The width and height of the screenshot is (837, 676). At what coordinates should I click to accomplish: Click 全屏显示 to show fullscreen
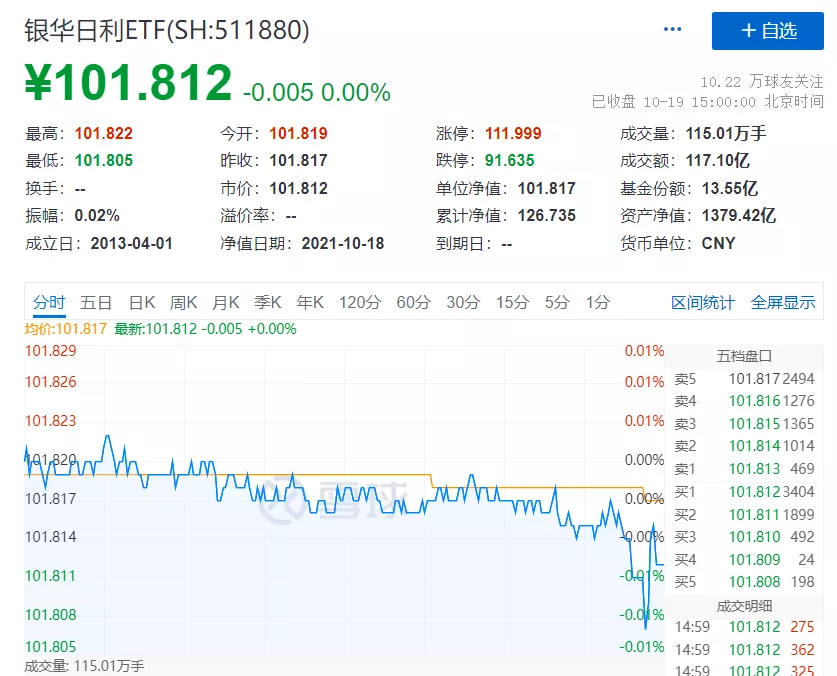[783, 302]
